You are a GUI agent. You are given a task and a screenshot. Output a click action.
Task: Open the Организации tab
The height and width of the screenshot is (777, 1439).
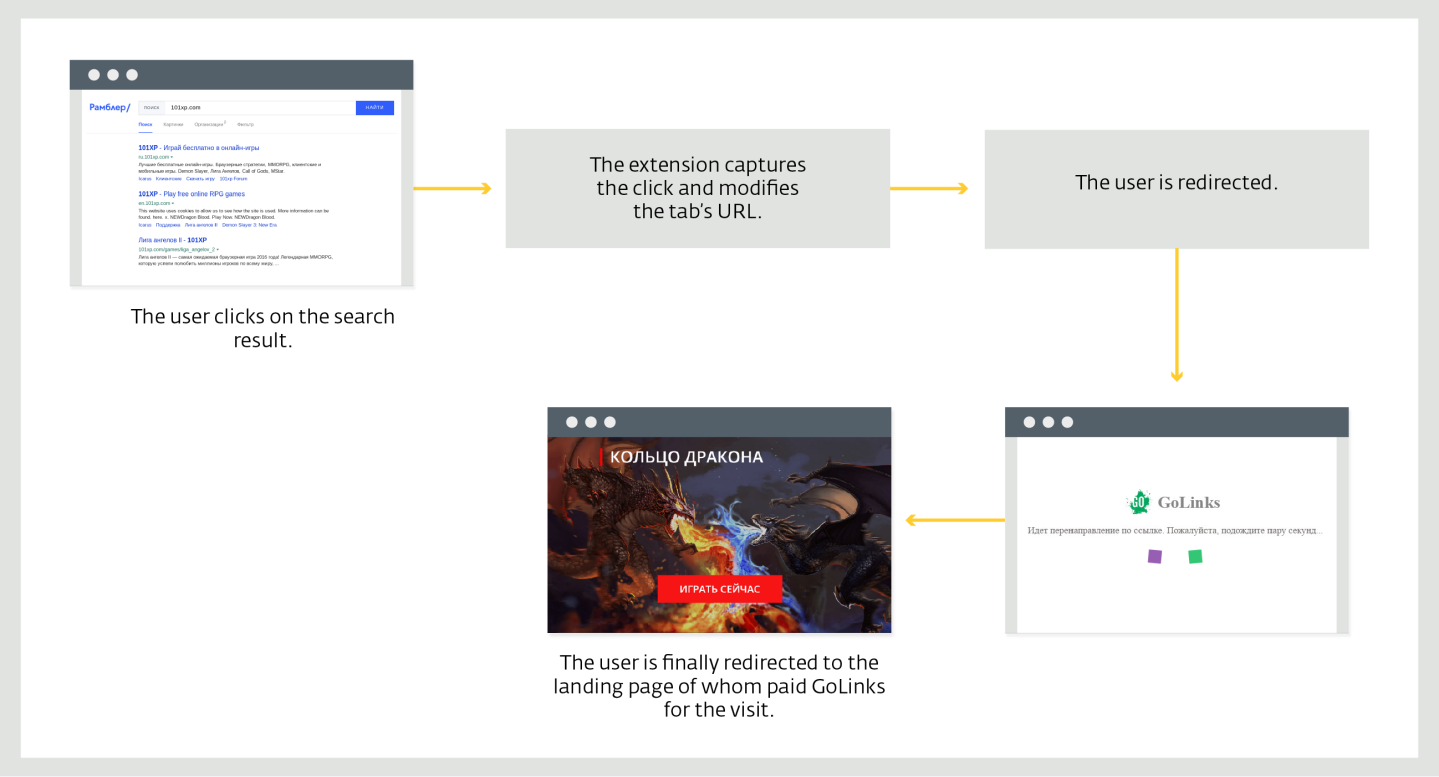[210, 124]
